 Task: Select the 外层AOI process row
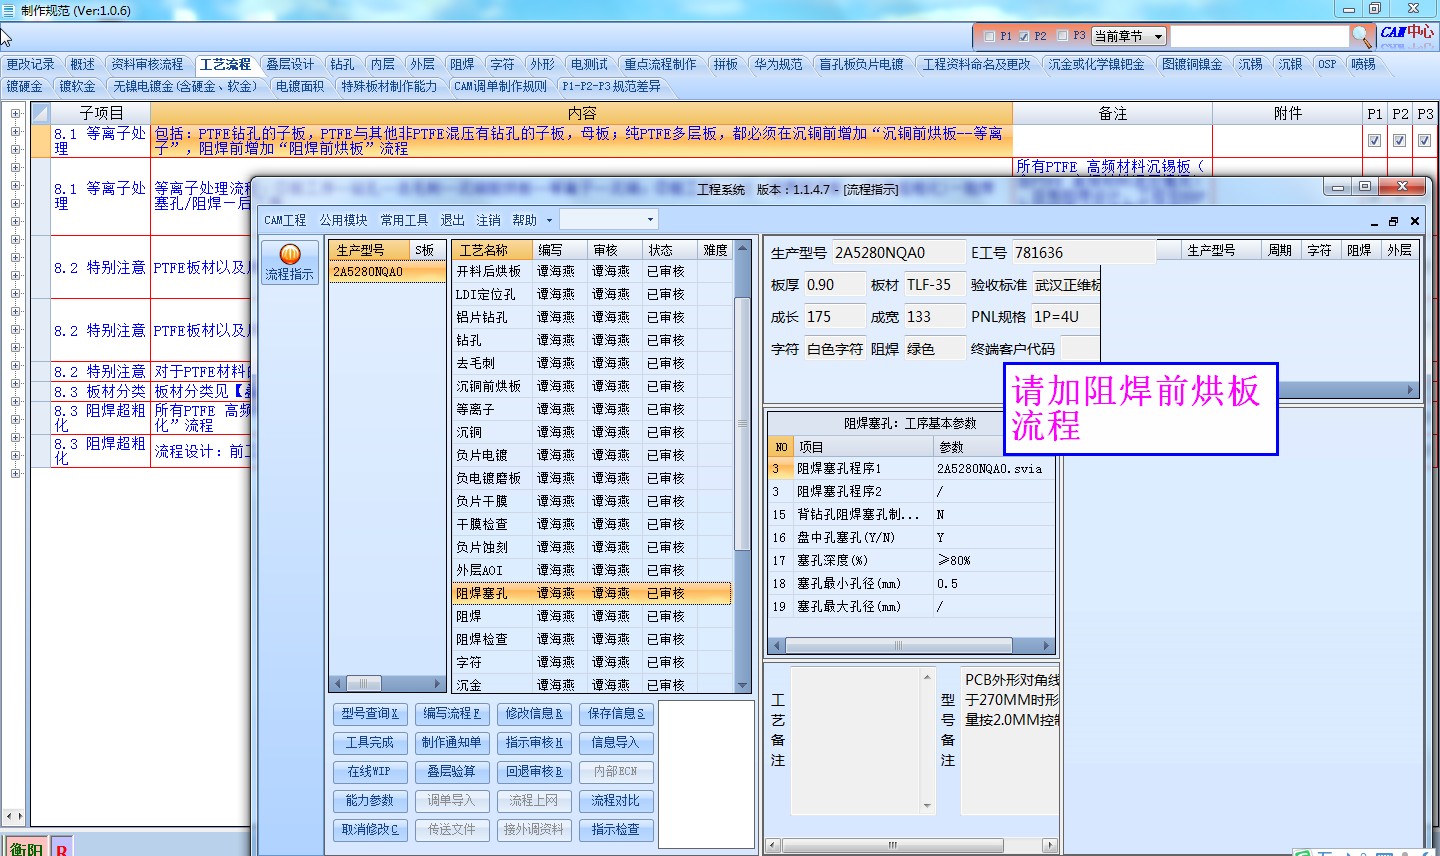592,570
